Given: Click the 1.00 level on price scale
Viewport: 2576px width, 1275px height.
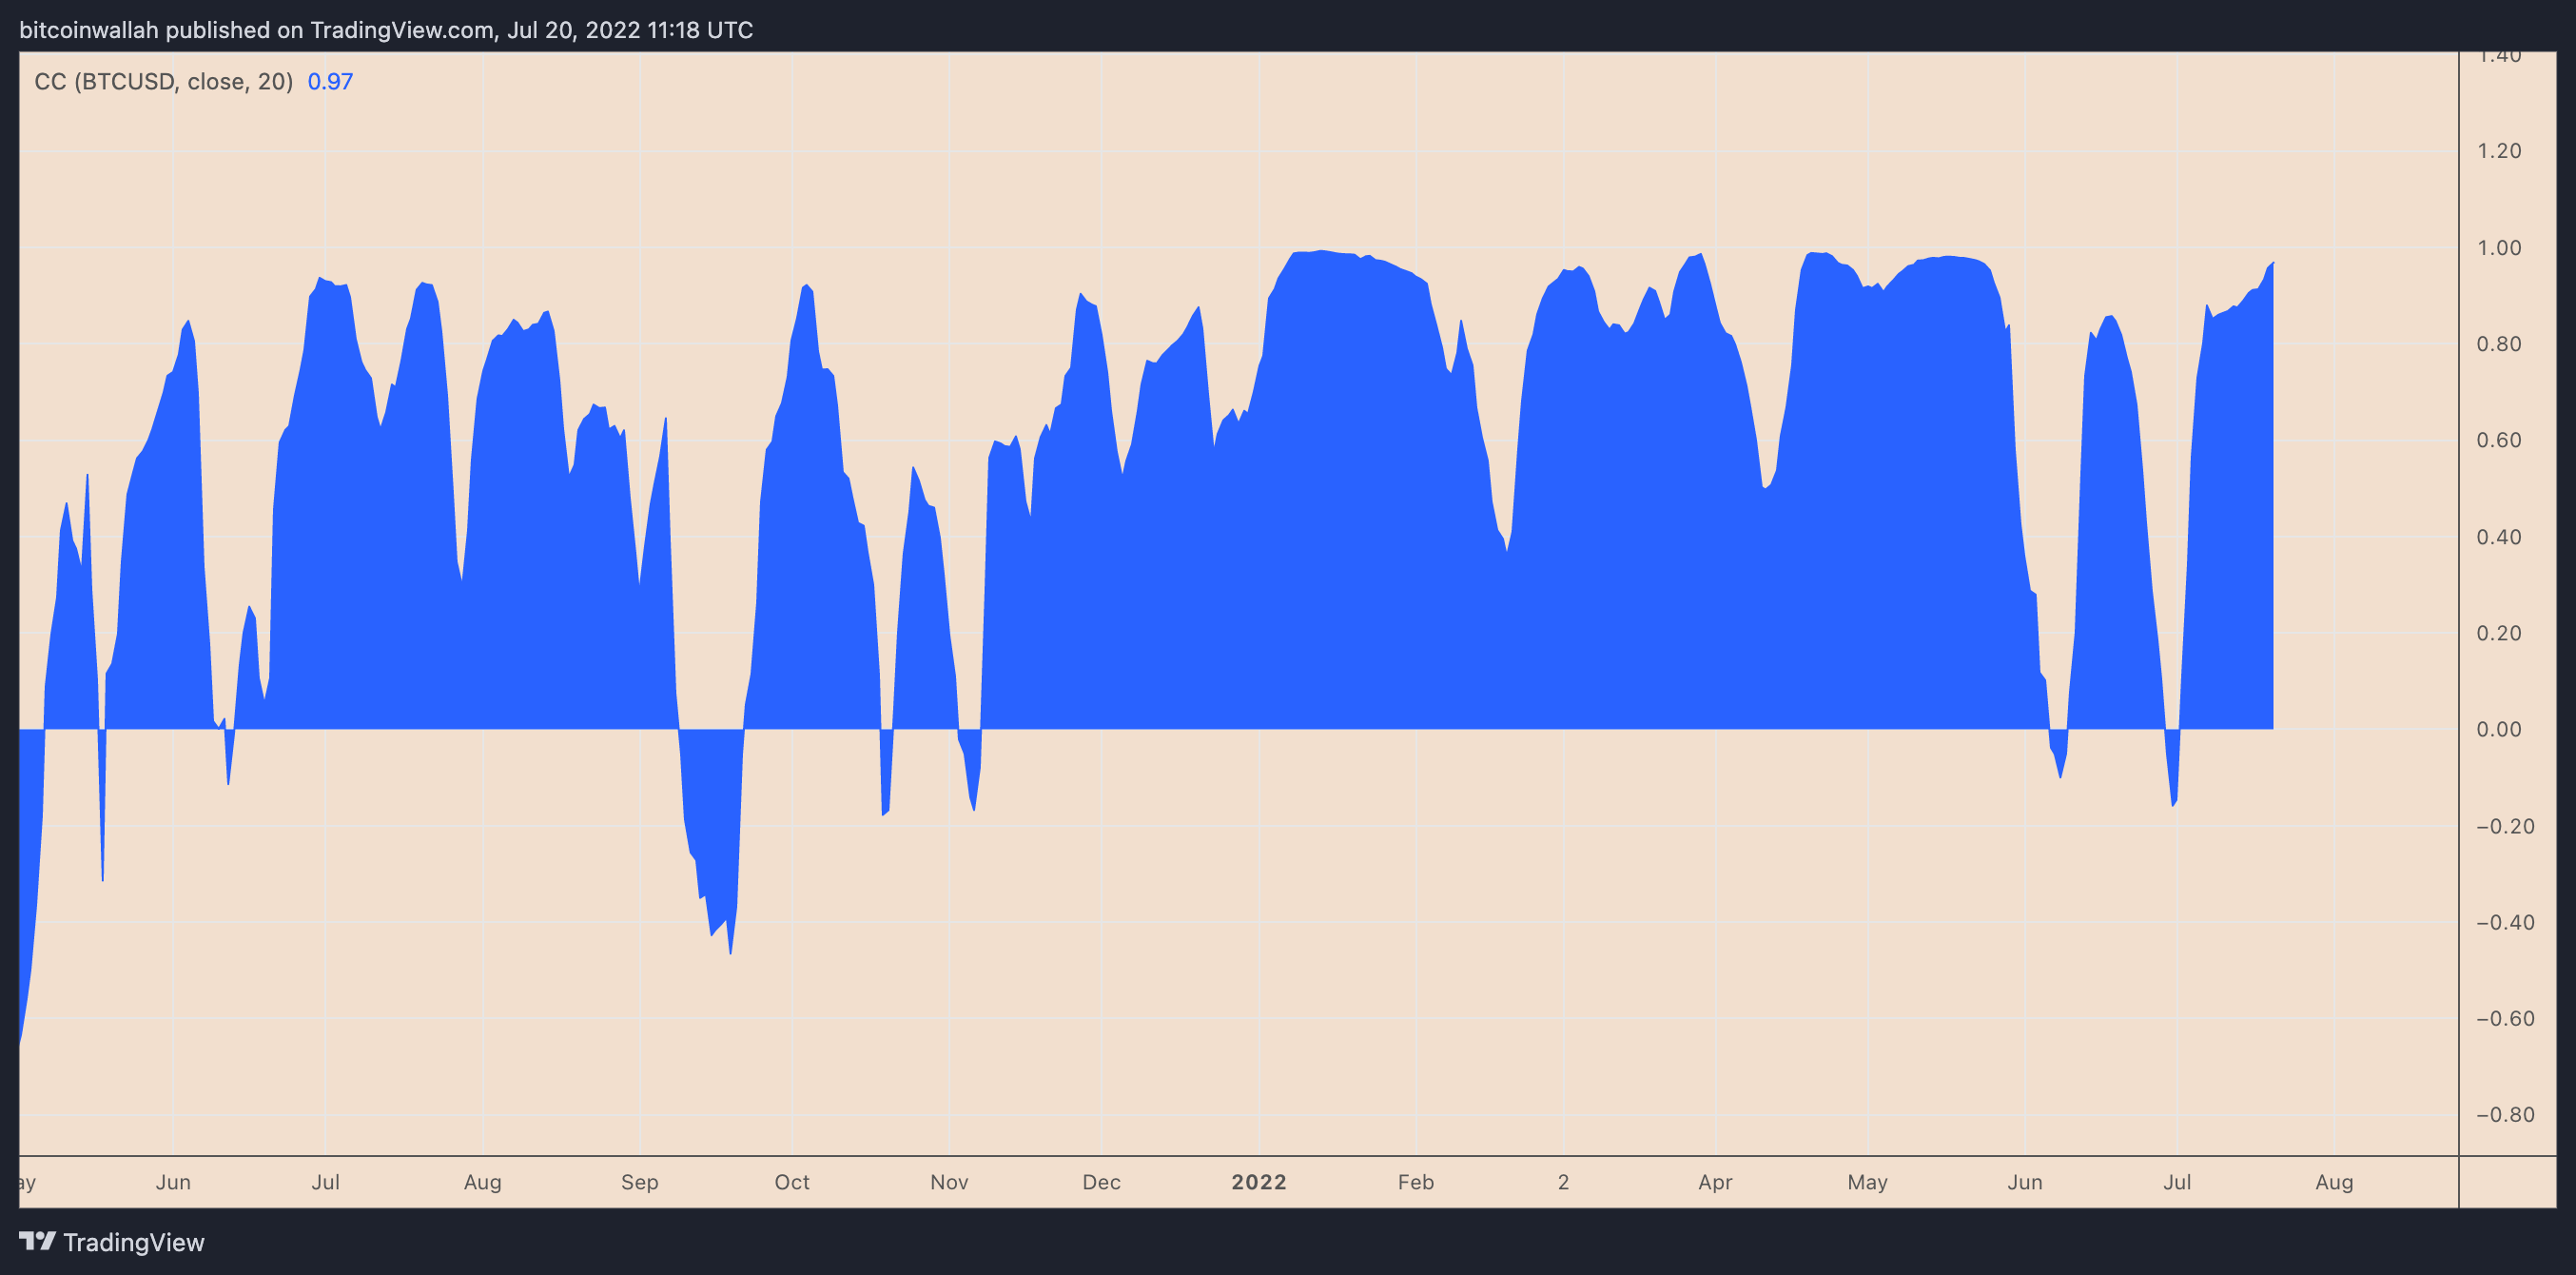Looking at the screenshot, I should point(2498,248).
